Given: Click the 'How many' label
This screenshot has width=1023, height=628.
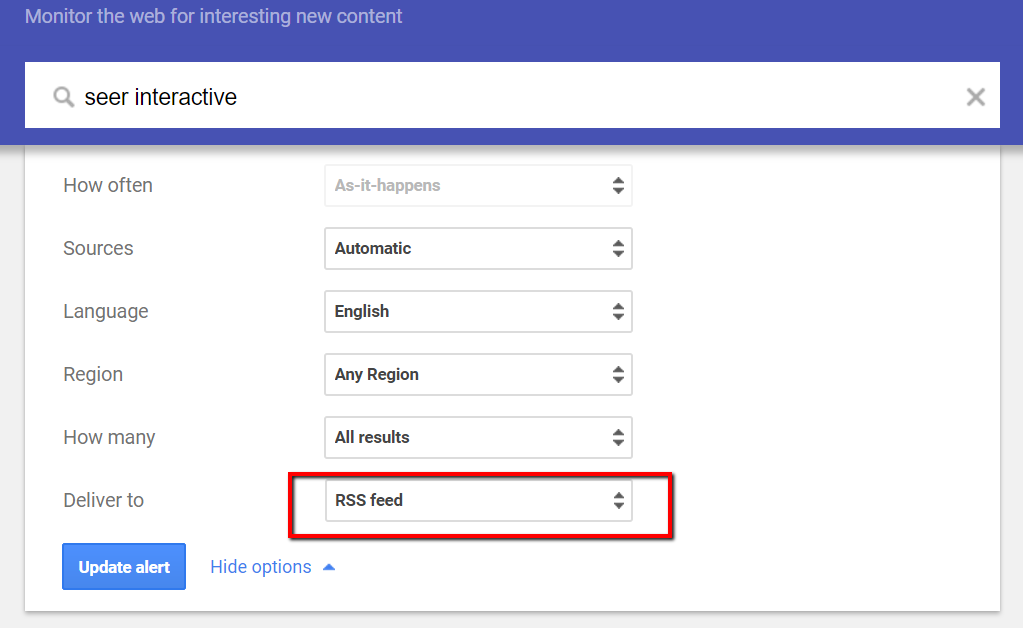Looking at the screenshot, I should point(109,438).
